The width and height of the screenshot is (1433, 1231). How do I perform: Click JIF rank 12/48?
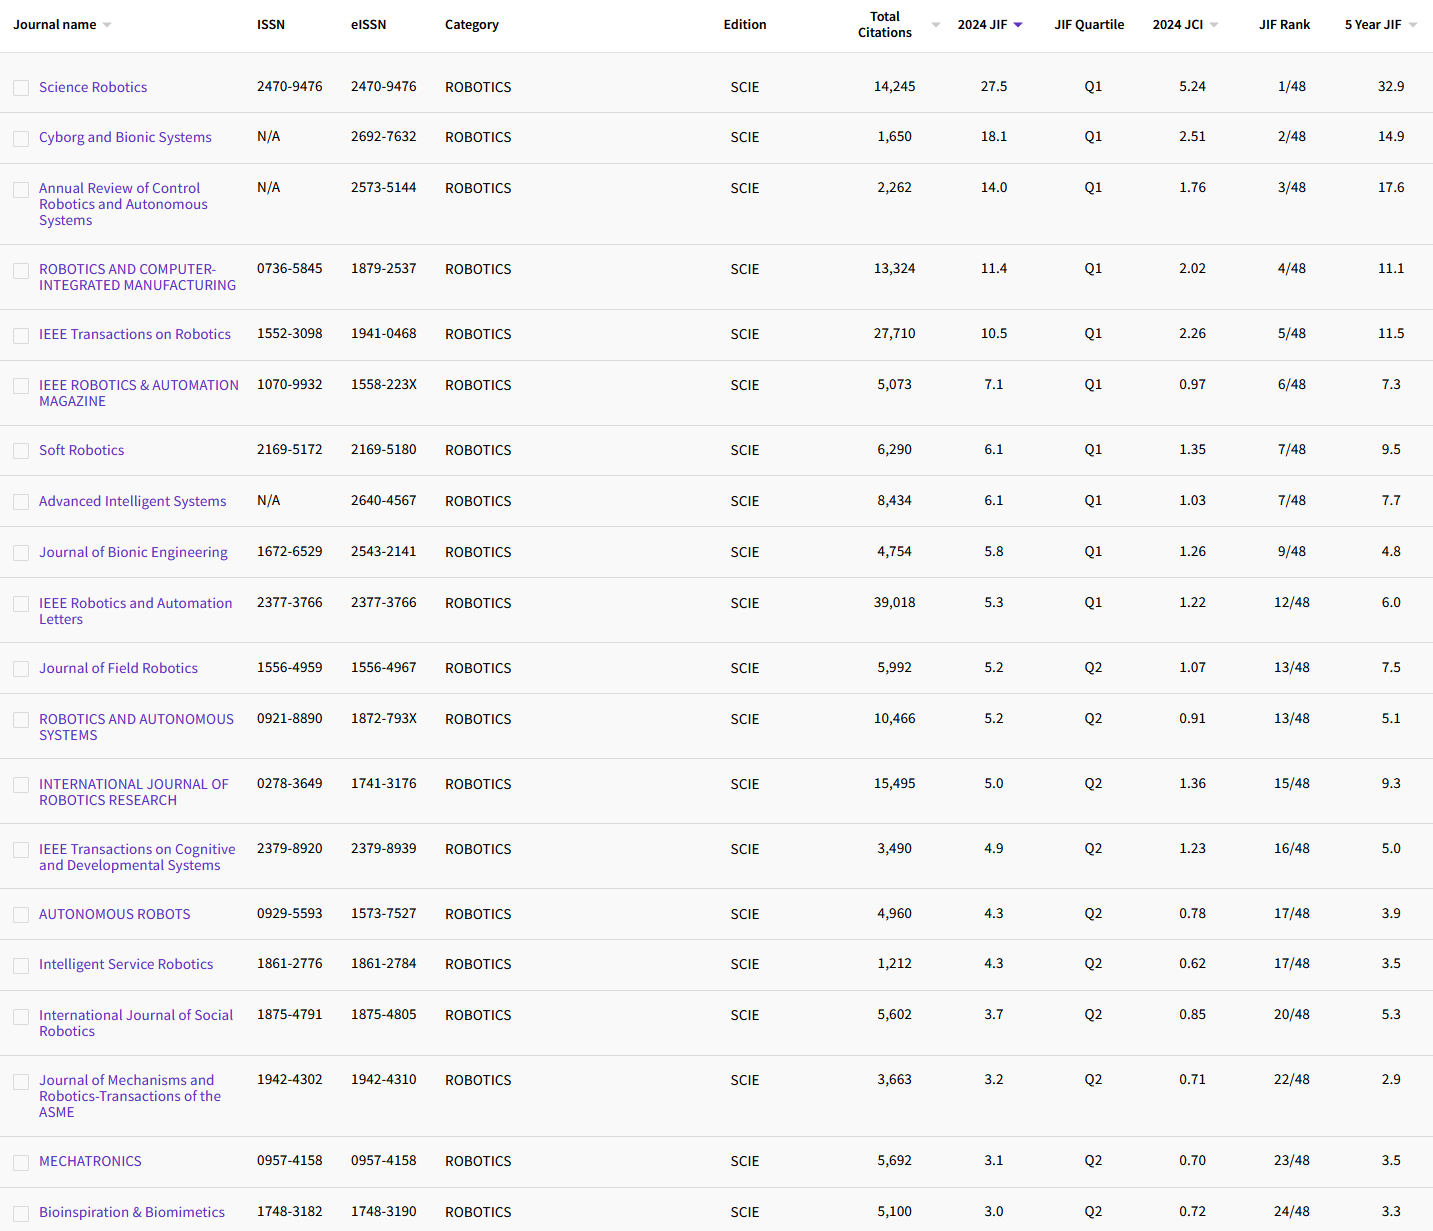coord(1292,603)
